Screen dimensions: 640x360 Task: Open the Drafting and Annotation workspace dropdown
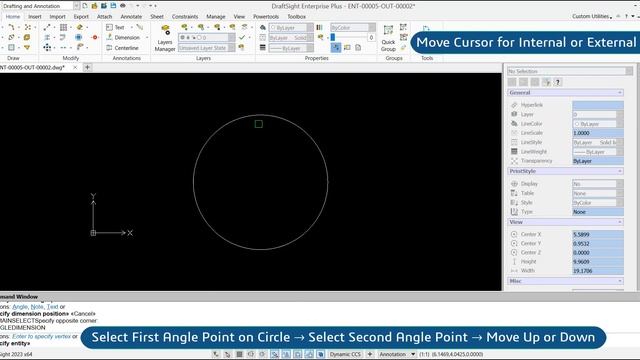point(76,6)
